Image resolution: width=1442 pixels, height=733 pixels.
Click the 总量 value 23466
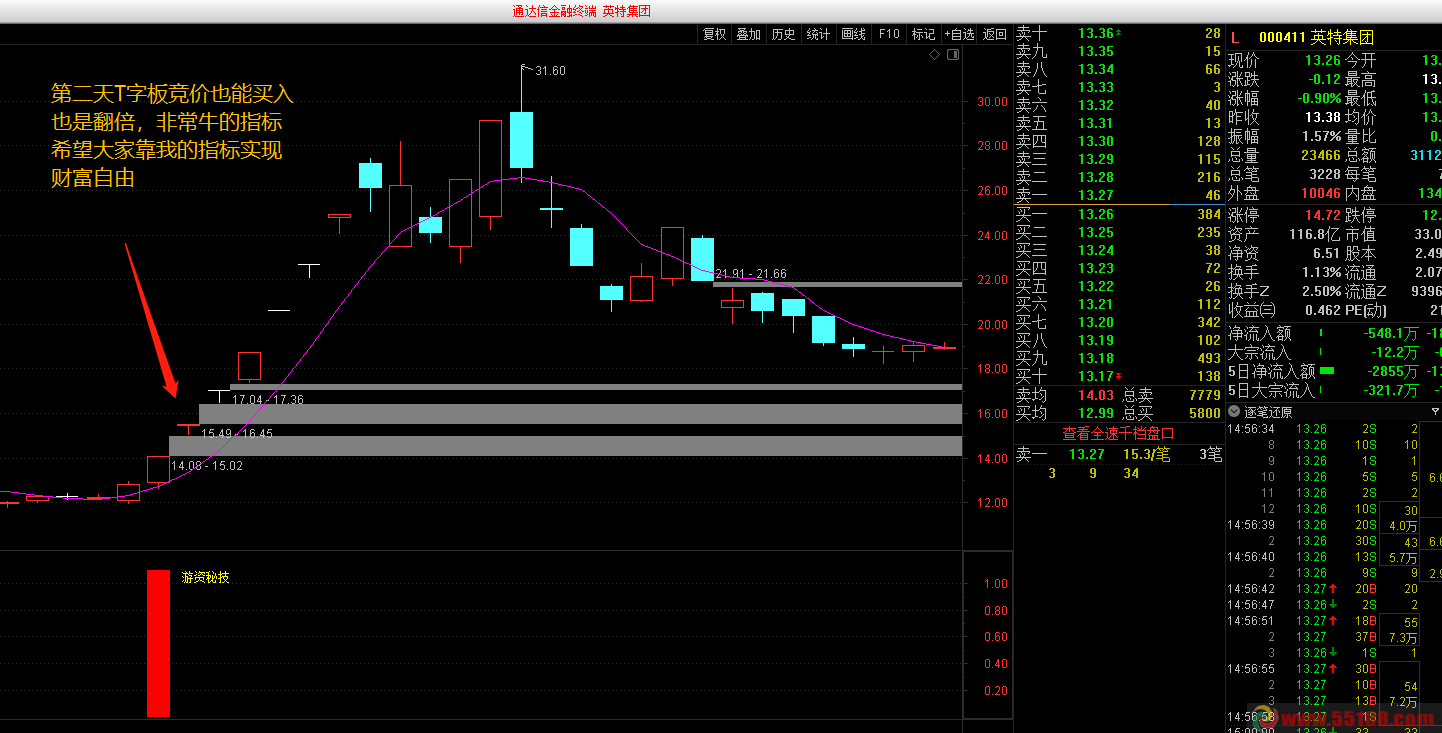click(1320, 155)
